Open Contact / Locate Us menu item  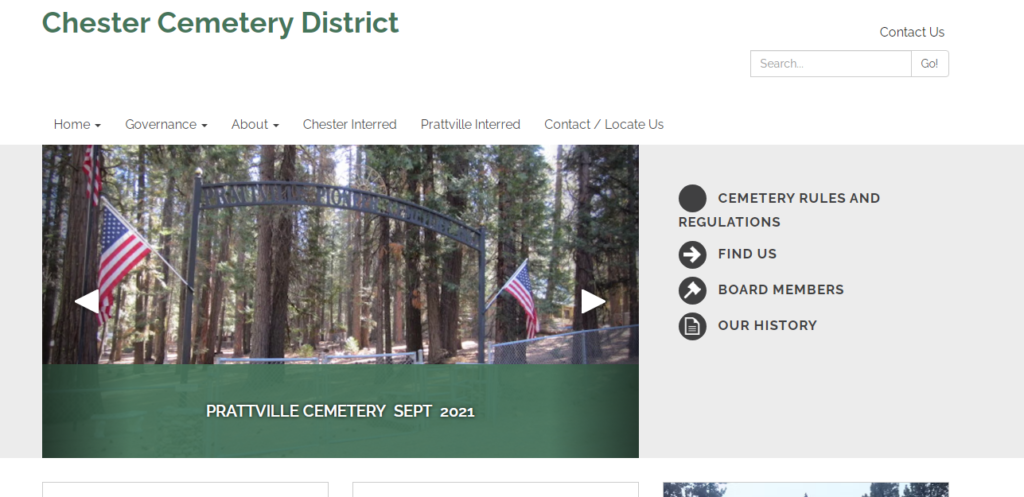pyautogui.click(x=603, y=124)
